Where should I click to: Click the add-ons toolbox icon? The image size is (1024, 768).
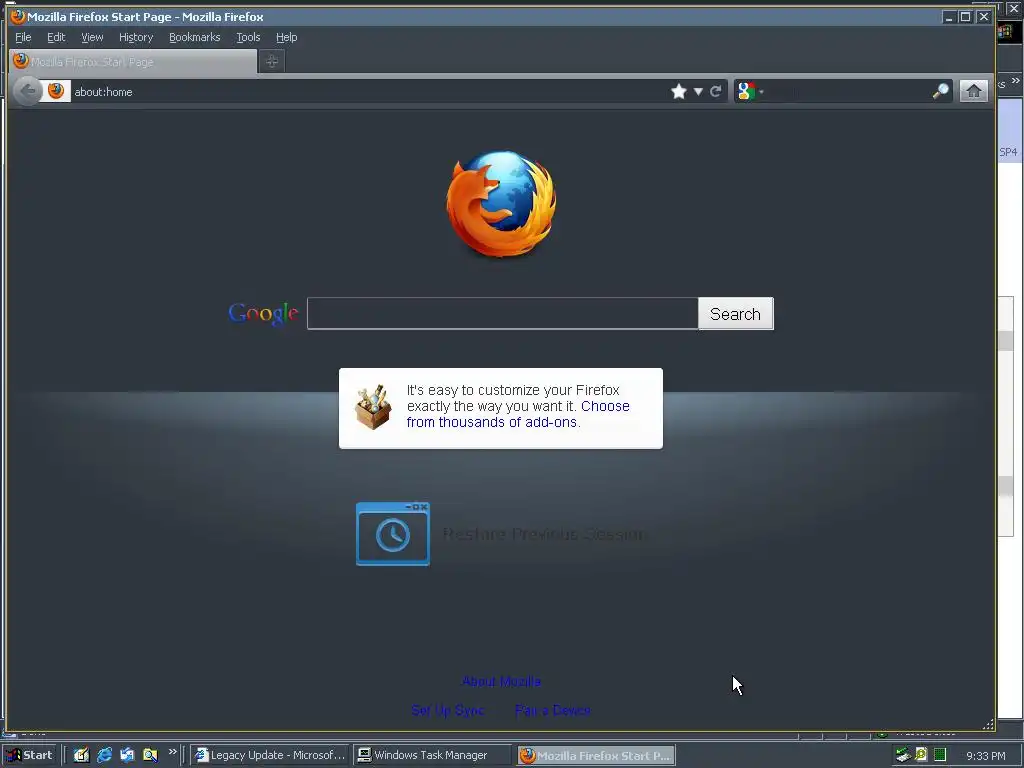pos(373,407)
